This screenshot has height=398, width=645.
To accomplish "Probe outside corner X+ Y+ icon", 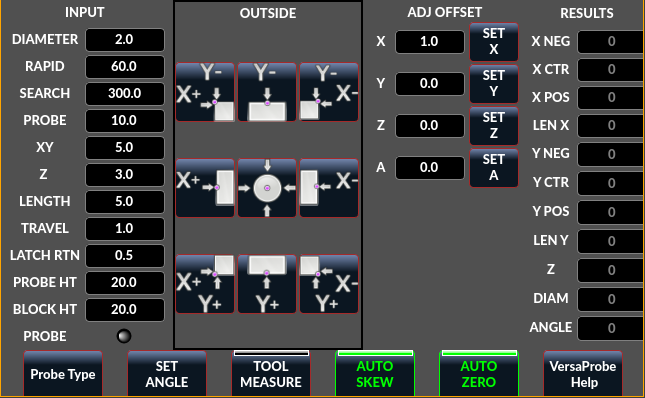I will click(205, 284).
